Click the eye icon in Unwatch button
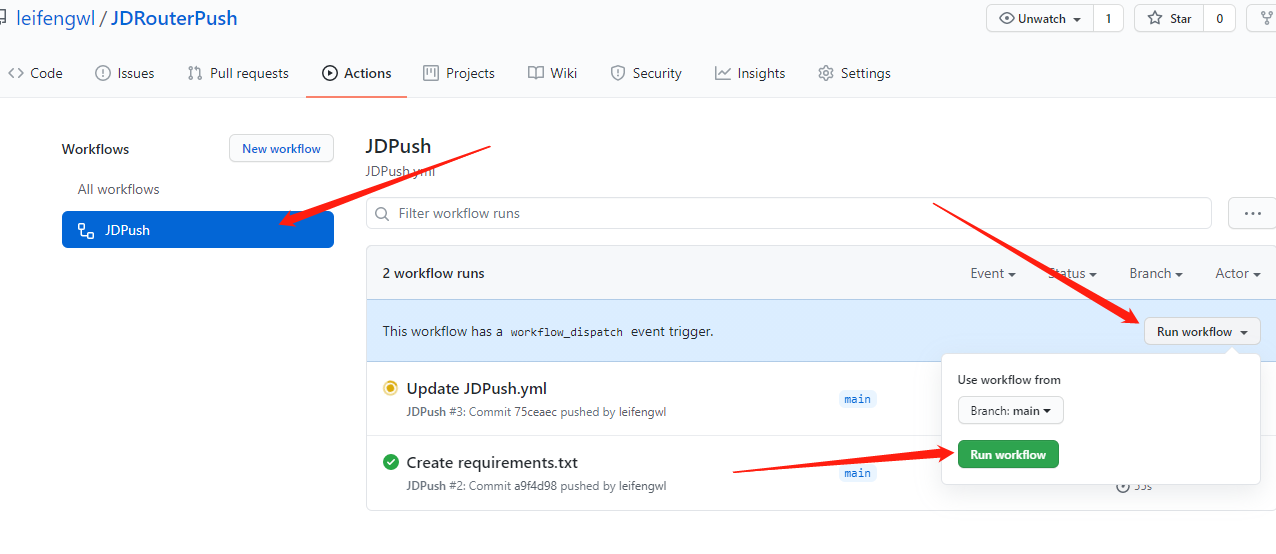The height and width of the screenshot is (554, 1276). pos(1007,19)
